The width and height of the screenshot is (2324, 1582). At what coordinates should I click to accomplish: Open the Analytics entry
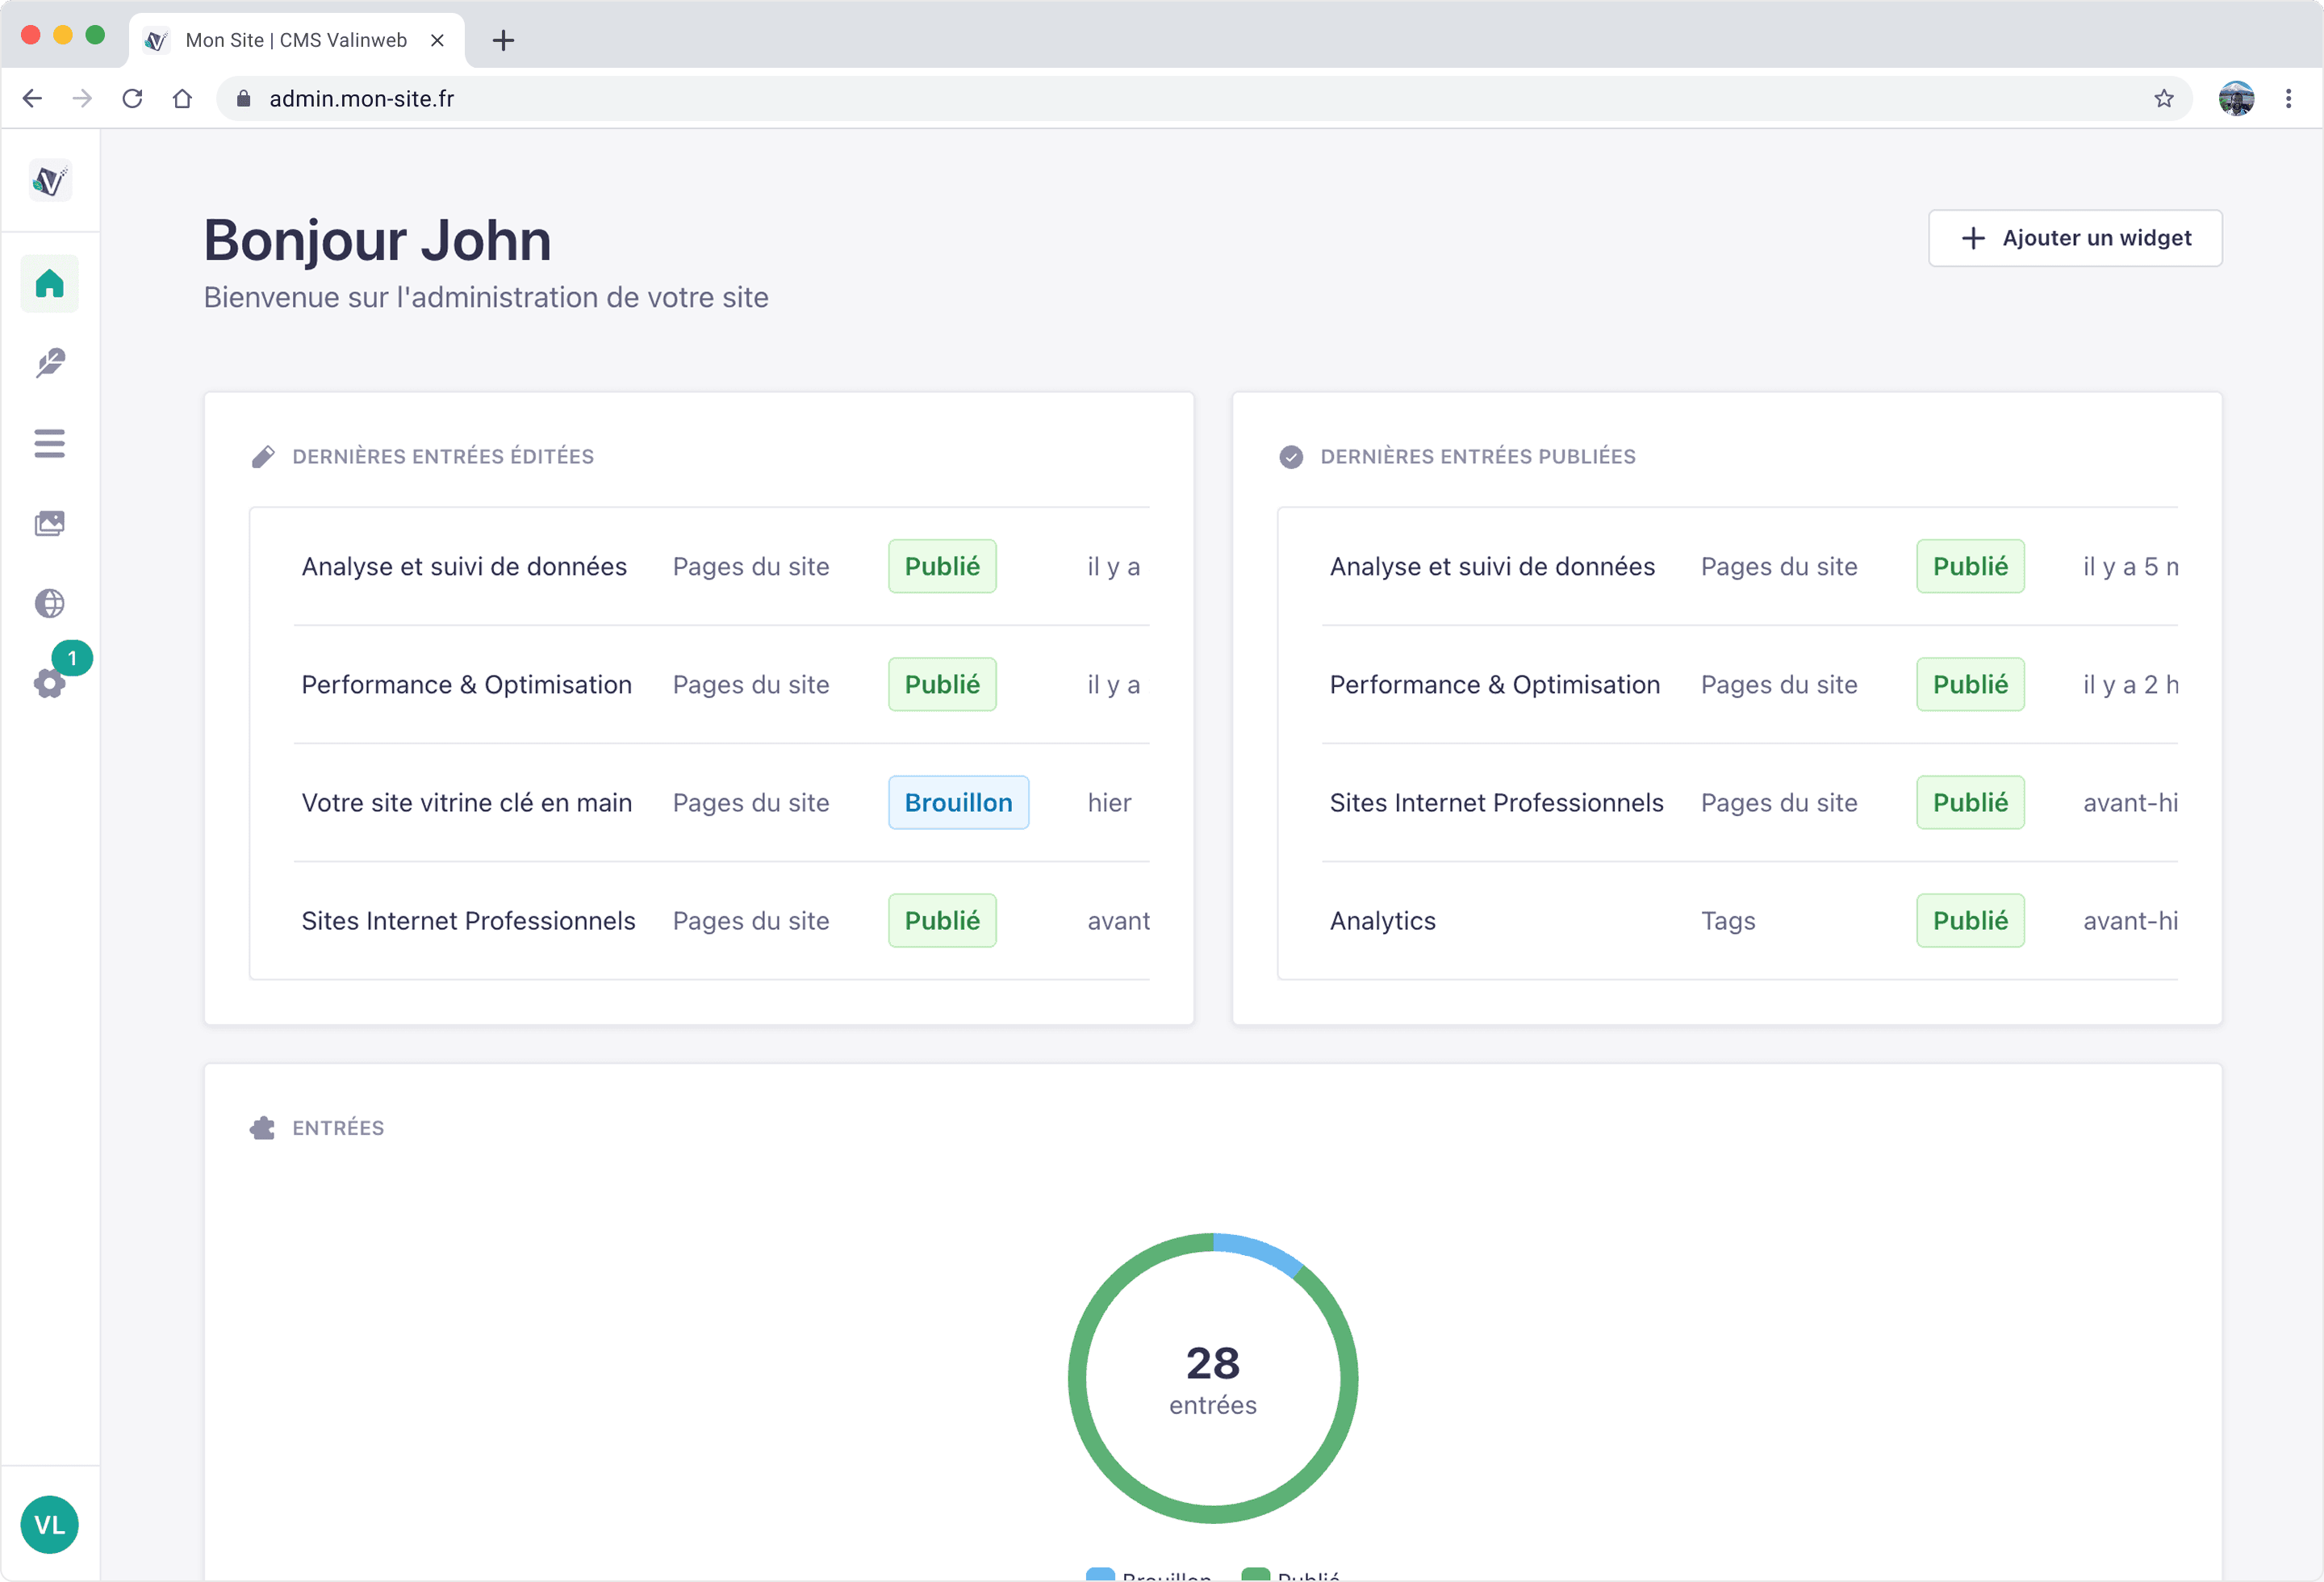coord(1383,920)
